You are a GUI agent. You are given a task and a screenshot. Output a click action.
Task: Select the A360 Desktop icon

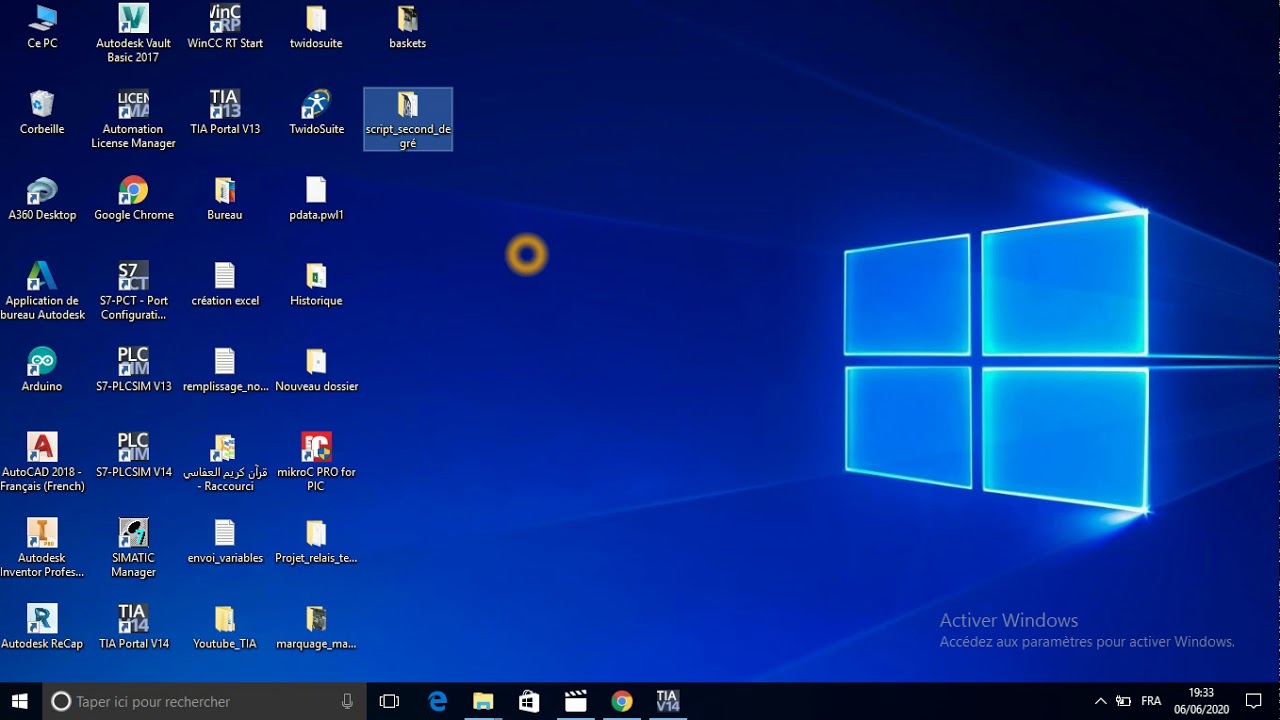click(42, 199)
